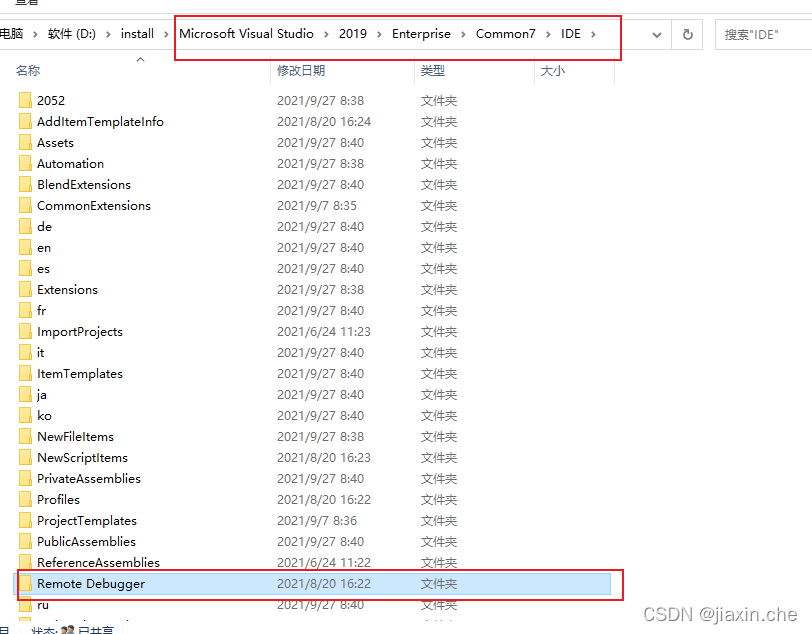812x634 pixels.
Task: Expand chevron after Enterprise in breadcrumb
Action: coord(463,34)
